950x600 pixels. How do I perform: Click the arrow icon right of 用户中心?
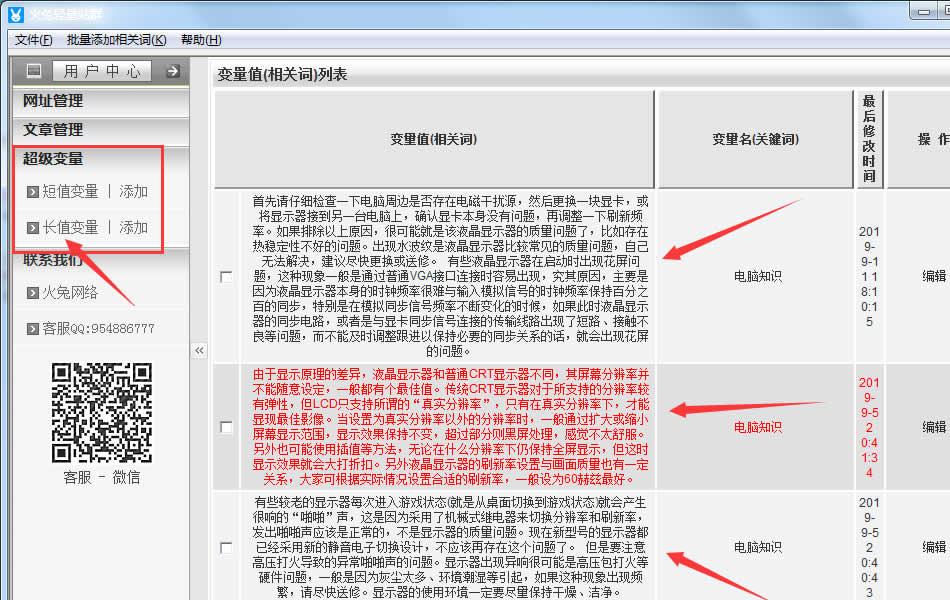173,71
